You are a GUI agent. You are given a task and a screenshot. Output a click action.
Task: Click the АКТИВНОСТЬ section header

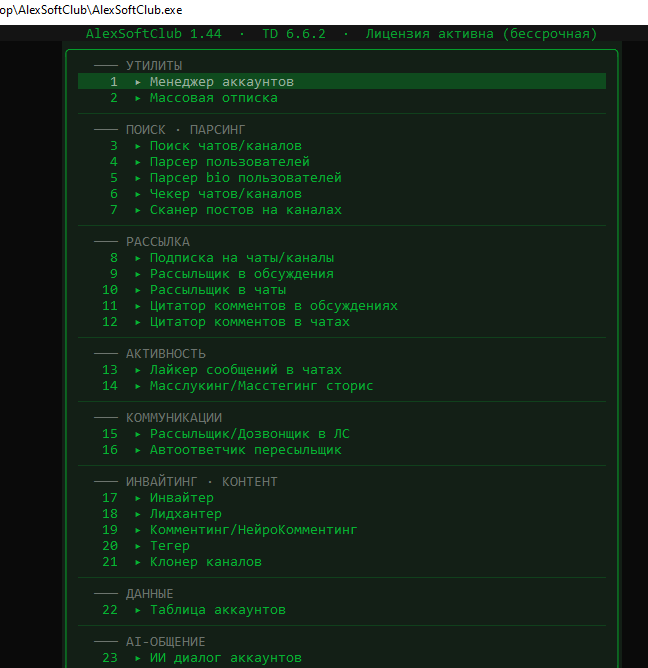pos(166,354)
